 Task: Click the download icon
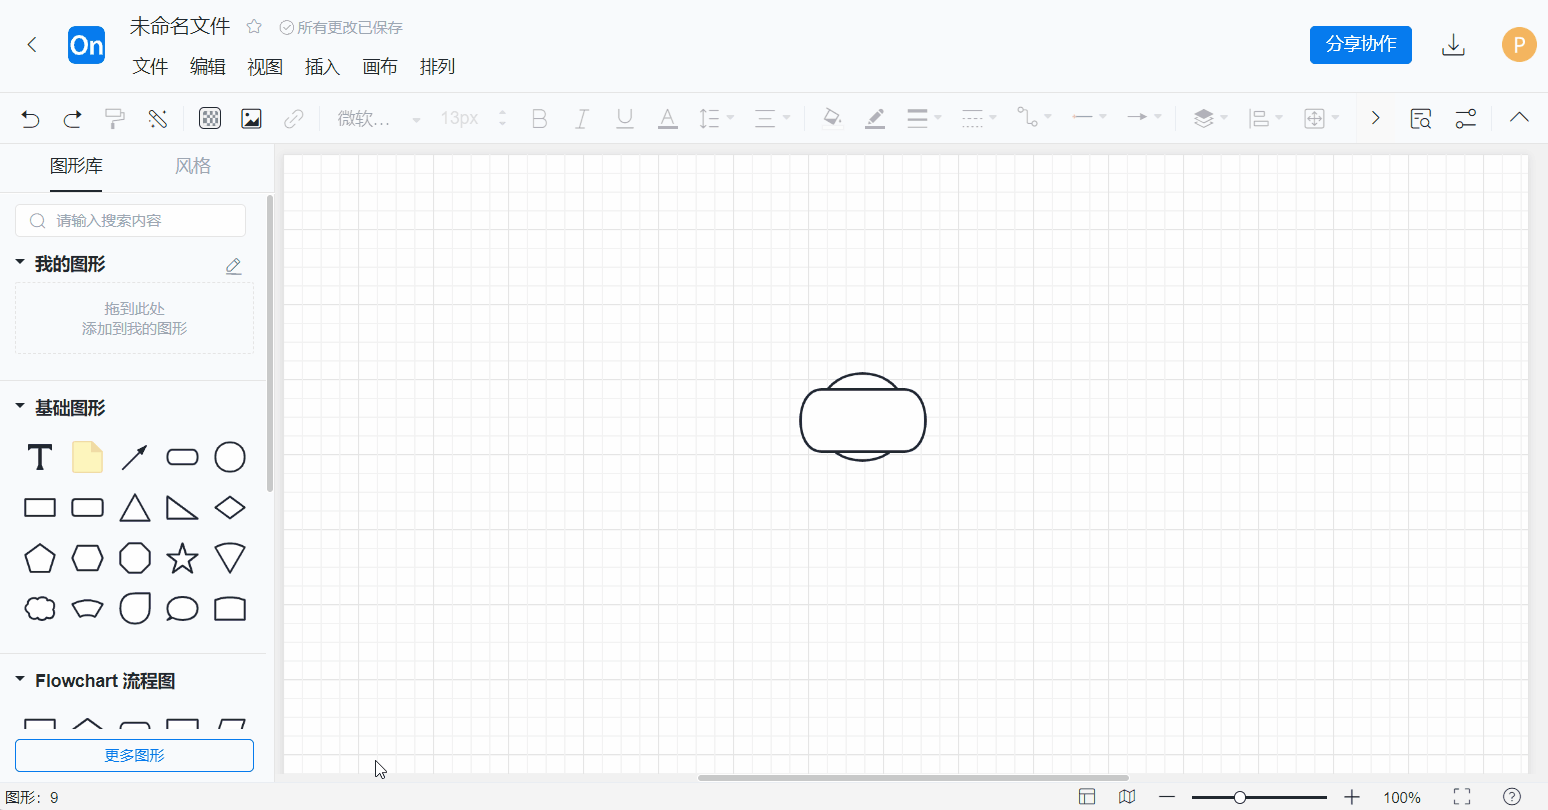coord(1453,45)
